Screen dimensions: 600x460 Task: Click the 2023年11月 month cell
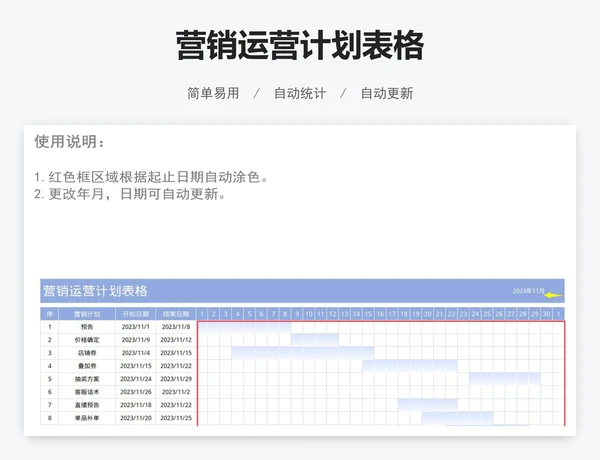tap(528, 291)
